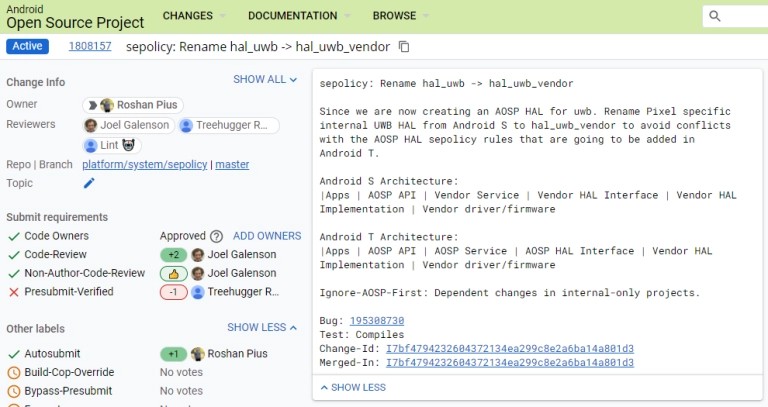Click the Bypass-Presubmit clock icon
The width and height of the screenshot is (768, 407).
14,391
